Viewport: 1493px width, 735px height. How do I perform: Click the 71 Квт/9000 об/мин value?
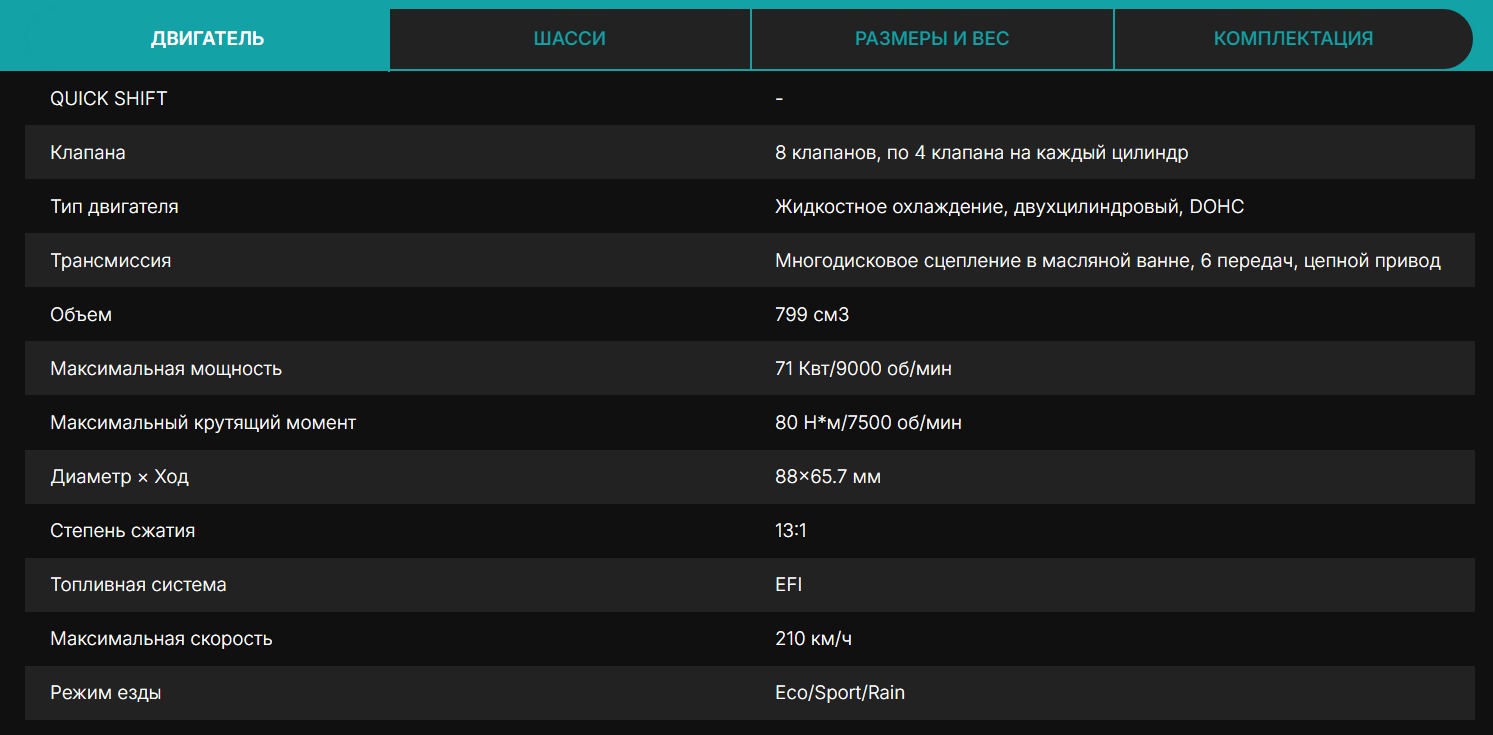pyautogui.click(x=863, y=369)
